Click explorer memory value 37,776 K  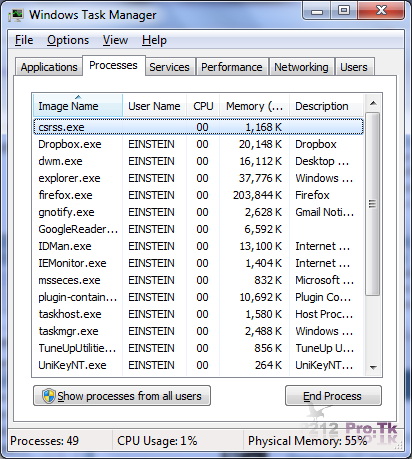click(260, 178)
